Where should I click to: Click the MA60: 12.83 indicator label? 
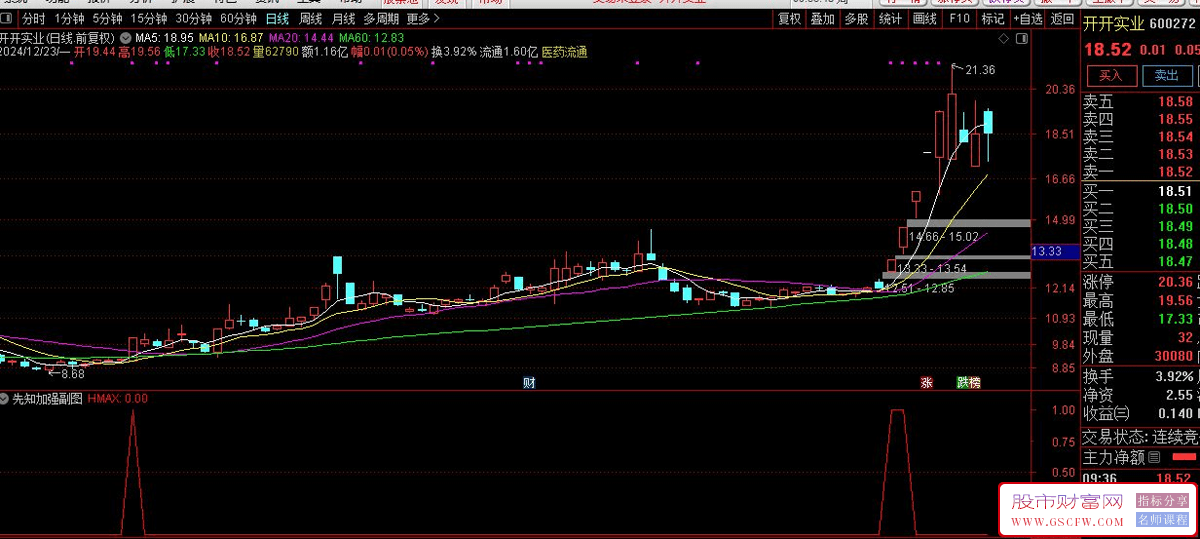[371, 38]
